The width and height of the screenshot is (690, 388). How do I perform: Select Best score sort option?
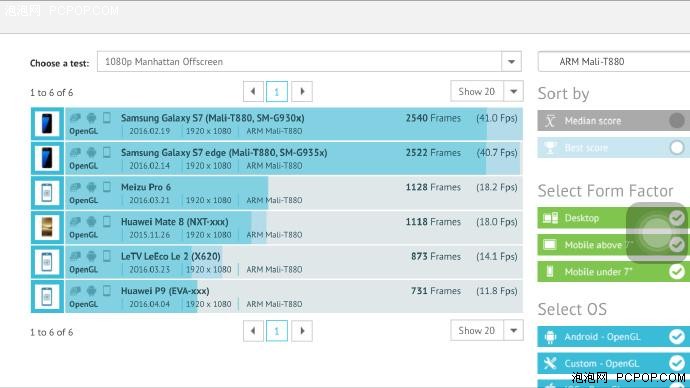pyautogui.click(x=613, y=147)
